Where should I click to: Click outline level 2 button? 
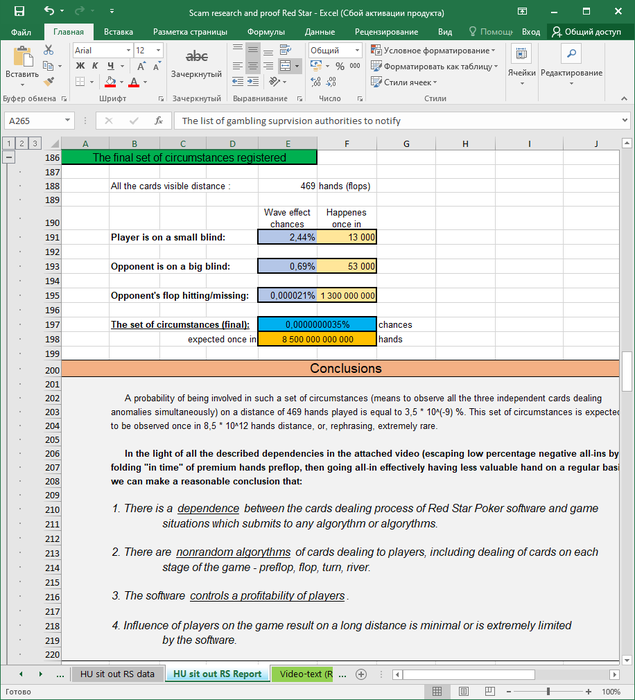21,143
